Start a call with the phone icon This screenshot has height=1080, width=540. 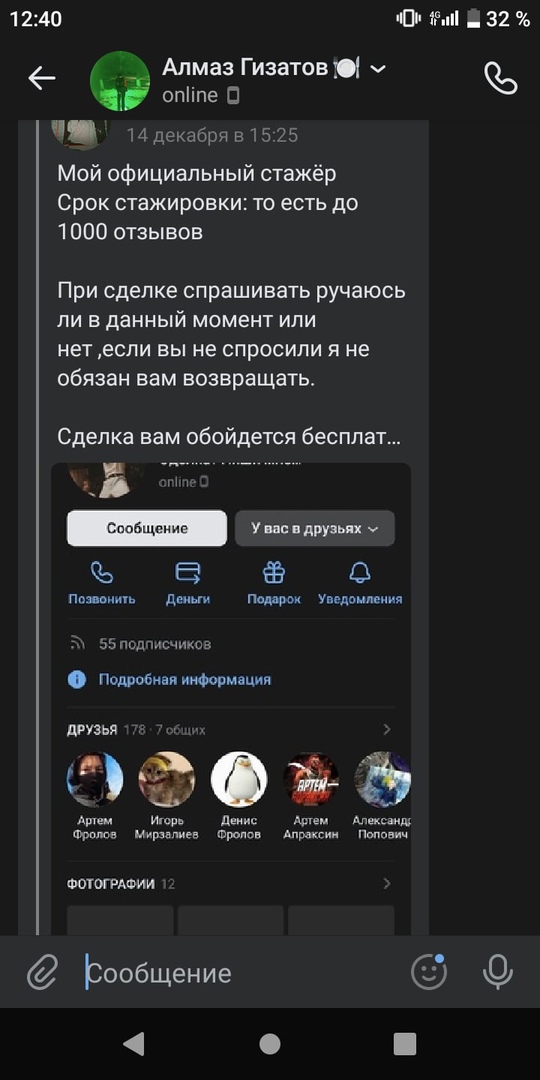pos(501,79)
